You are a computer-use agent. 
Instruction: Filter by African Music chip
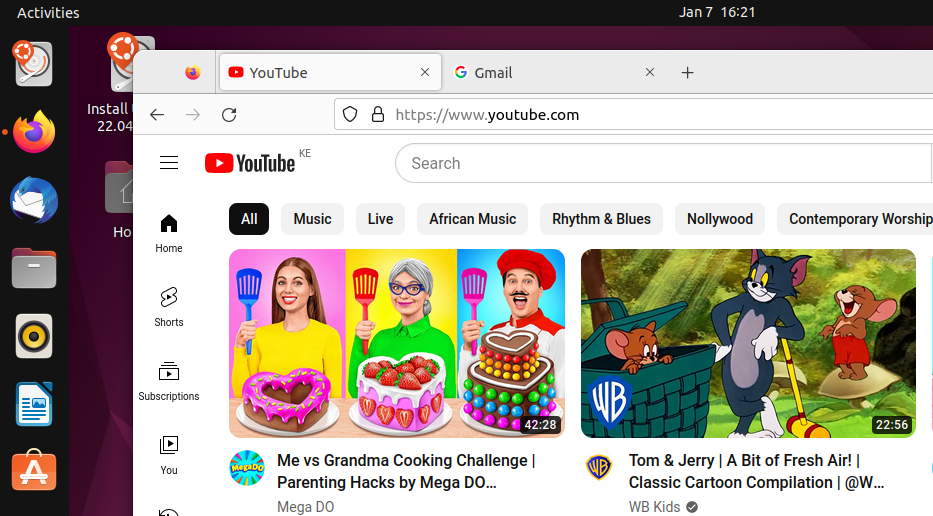472,219
